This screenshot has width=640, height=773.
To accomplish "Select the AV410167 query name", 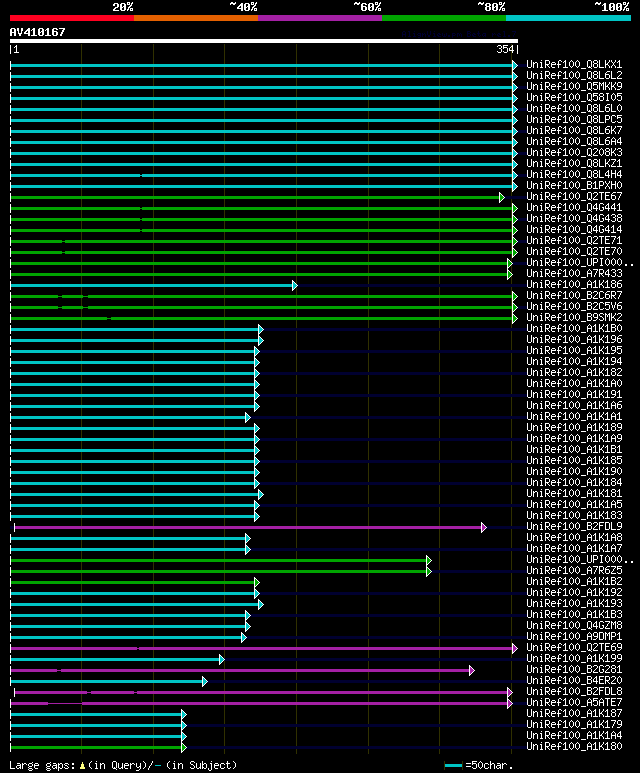I will pos(37,32).
